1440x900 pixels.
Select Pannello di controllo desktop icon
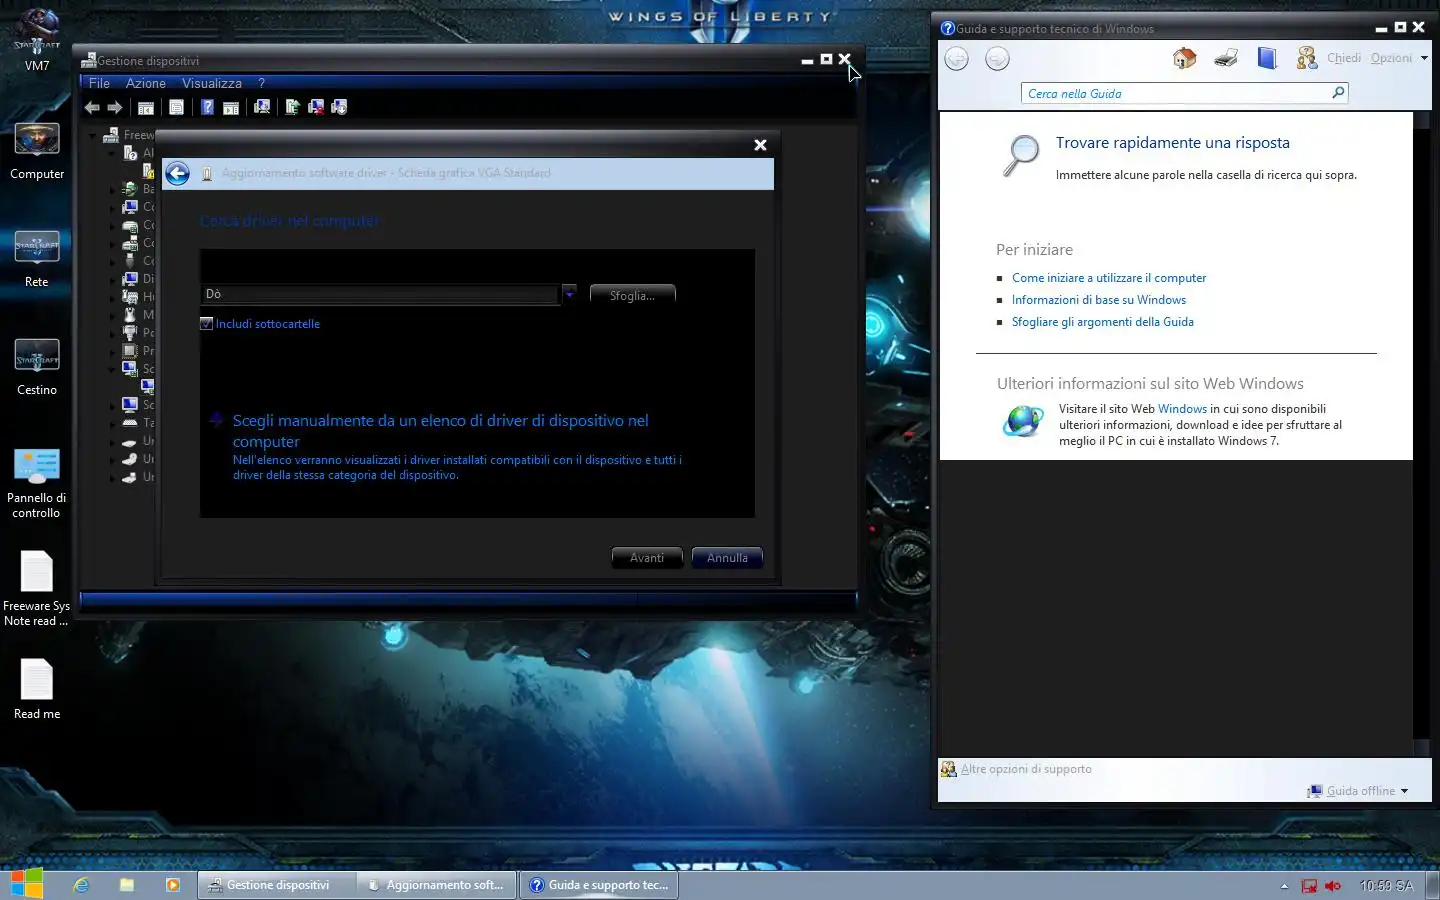[x=37, y=482]
